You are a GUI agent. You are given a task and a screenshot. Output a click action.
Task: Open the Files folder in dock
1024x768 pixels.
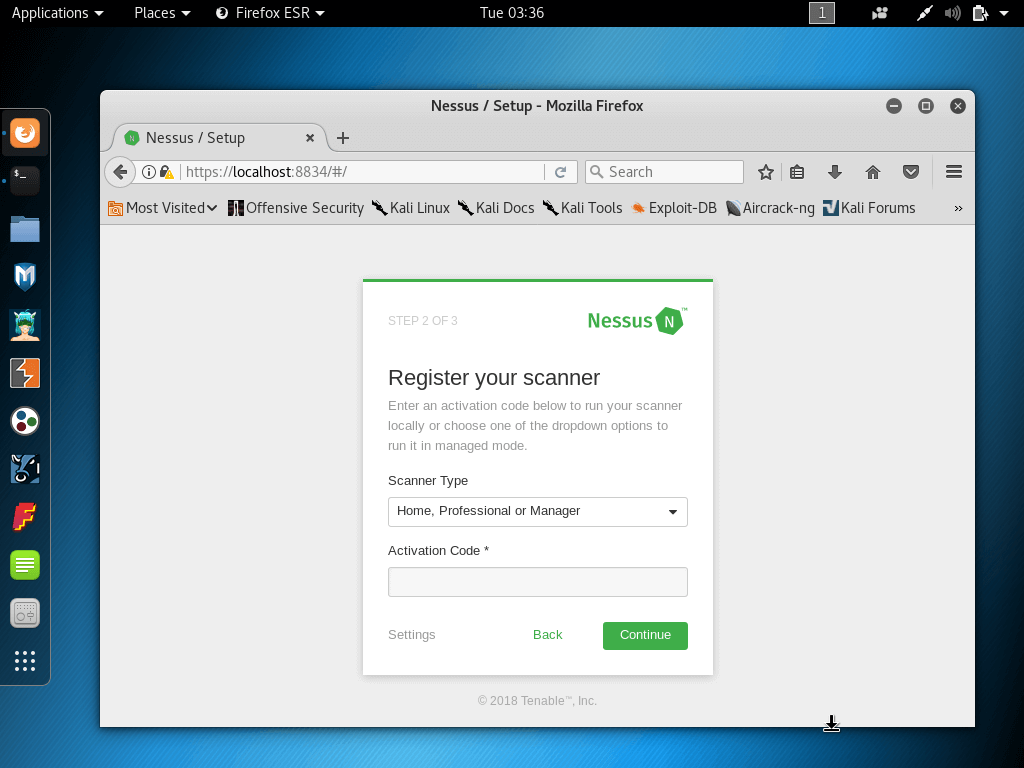(x=25, y=229)
